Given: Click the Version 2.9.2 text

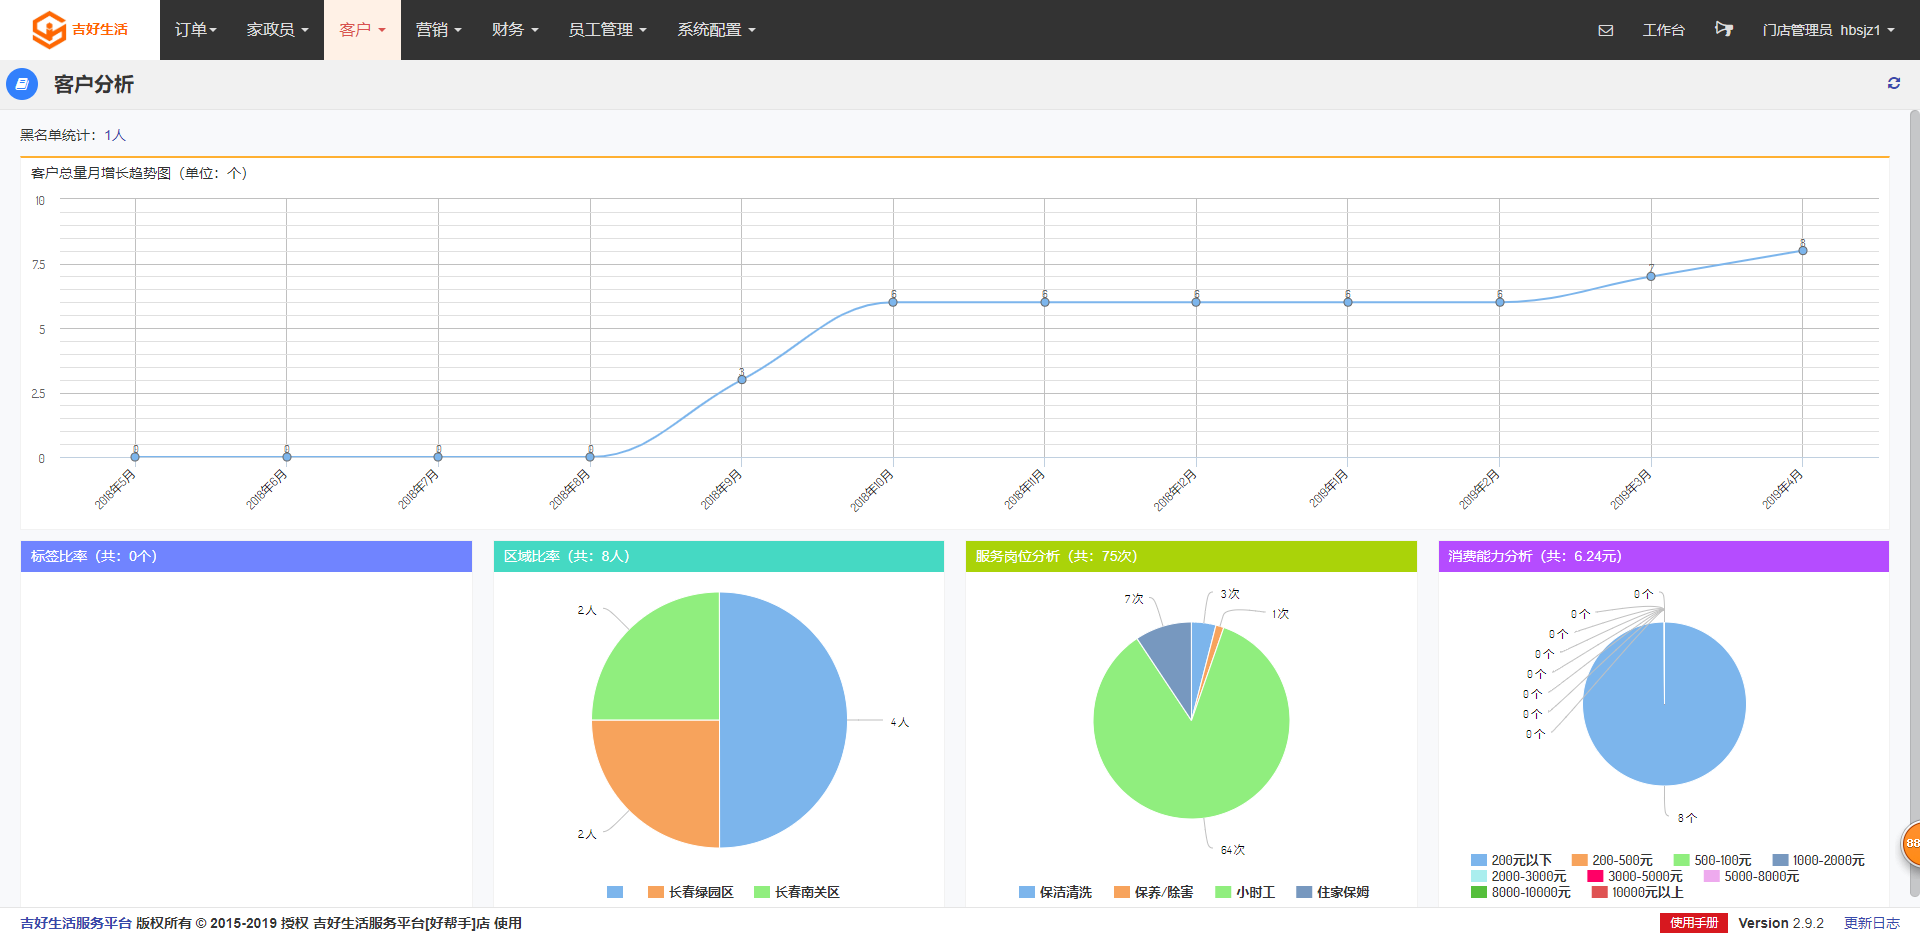Looking at the screenshot, I should pos(1781,923).
